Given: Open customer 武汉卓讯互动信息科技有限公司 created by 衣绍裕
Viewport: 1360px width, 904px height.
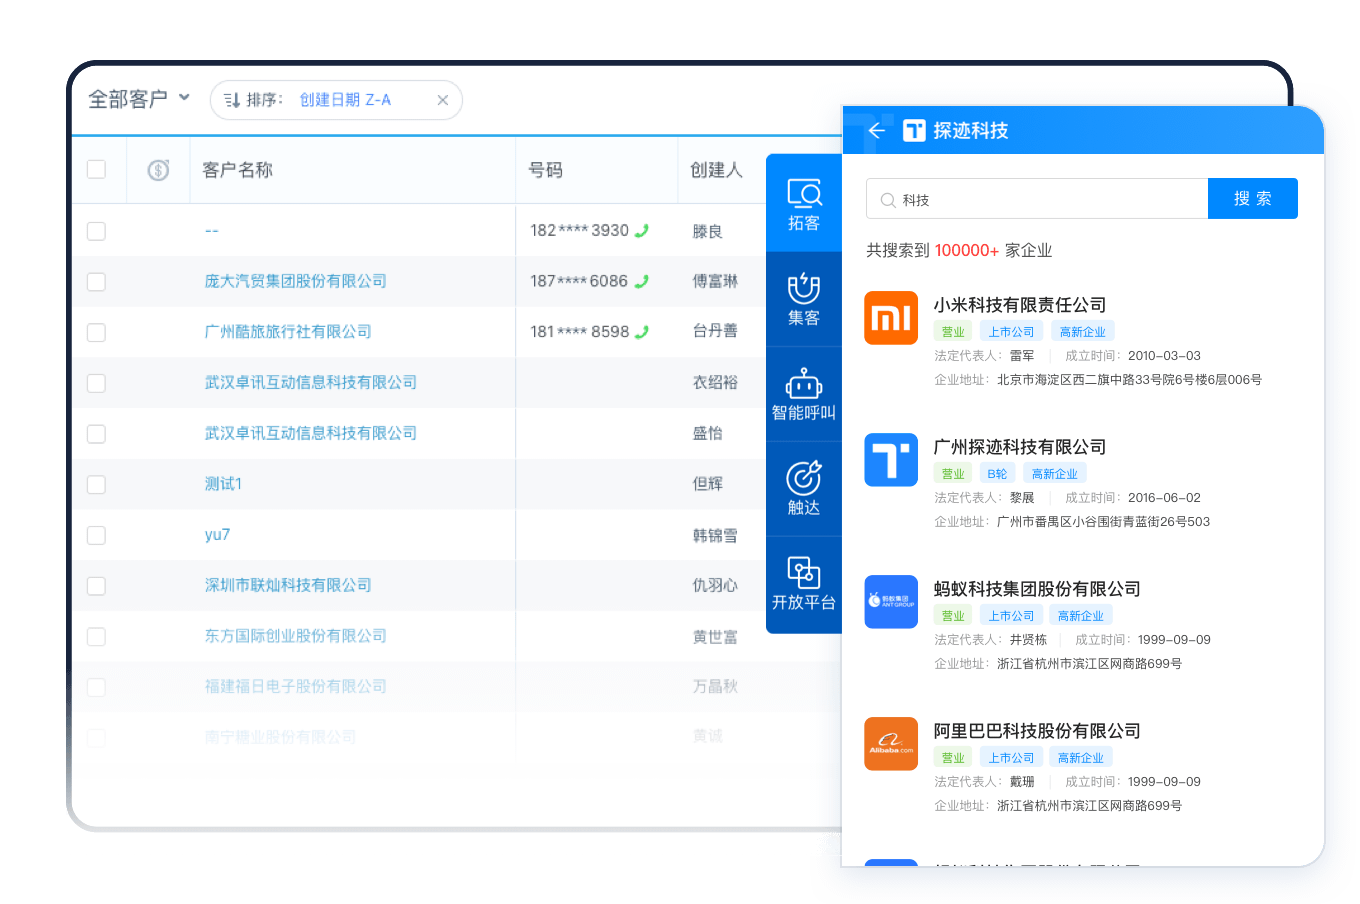Looking at the screenshot, I should click(x=310, y=382).
